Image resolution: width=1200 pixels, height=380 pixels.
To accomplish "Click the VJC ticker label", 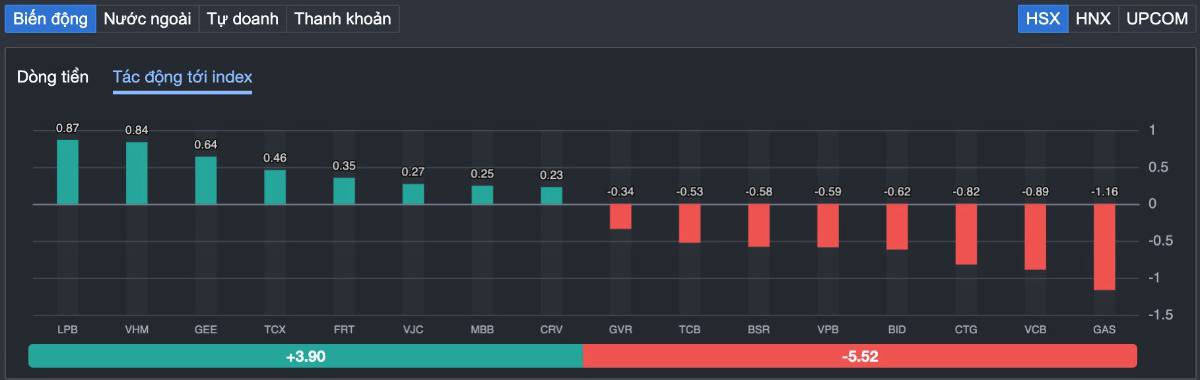I will coord(413,329).
